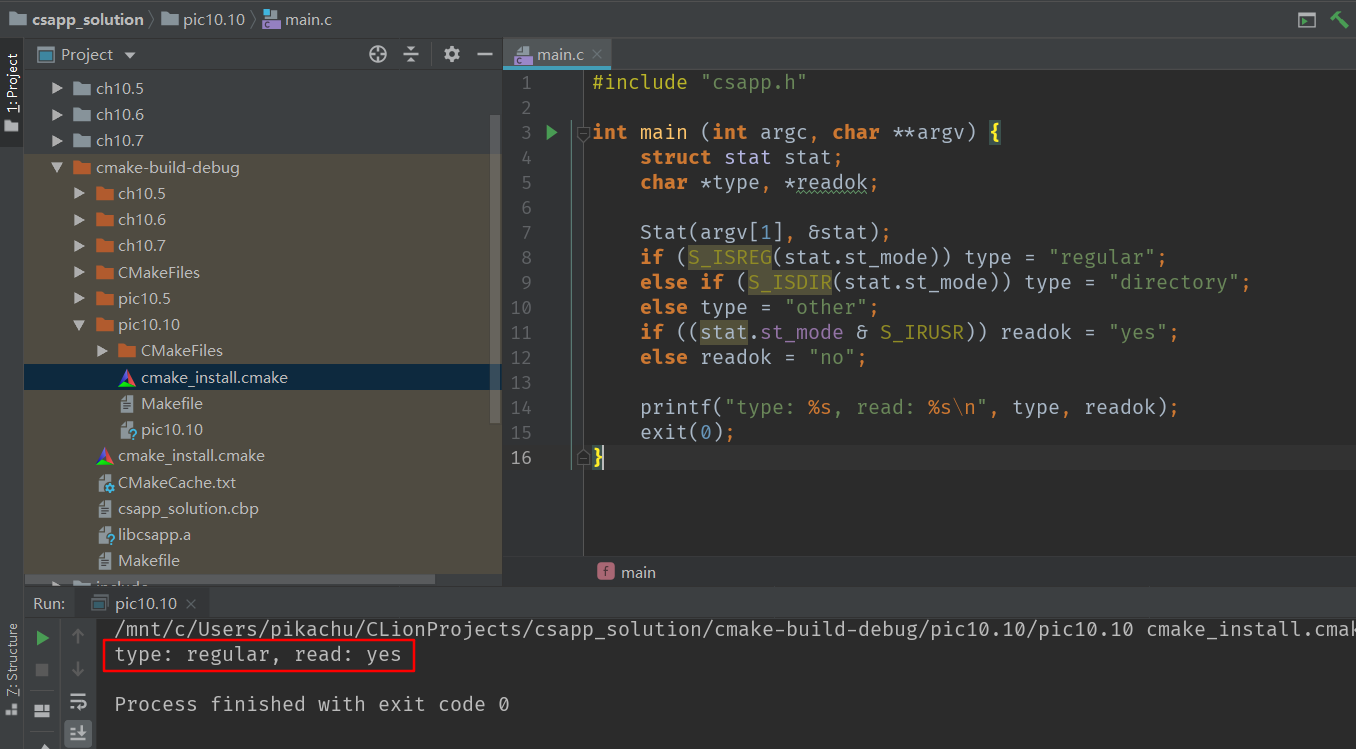Image resolution: width=1356 pixels, height=749 pixels.
Task: Expand the pic10.5 folder arrow
Action: pos(80,298)
